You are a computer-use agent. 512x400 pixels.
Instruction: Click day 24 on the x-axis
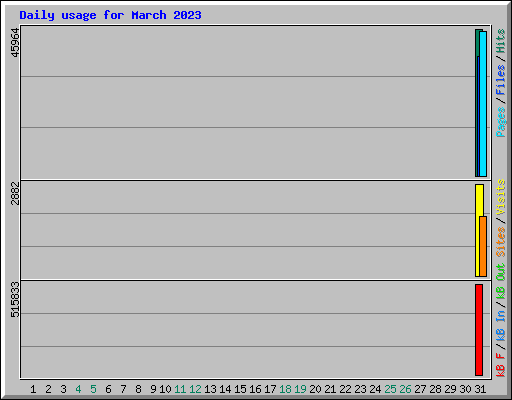[375, 389]
